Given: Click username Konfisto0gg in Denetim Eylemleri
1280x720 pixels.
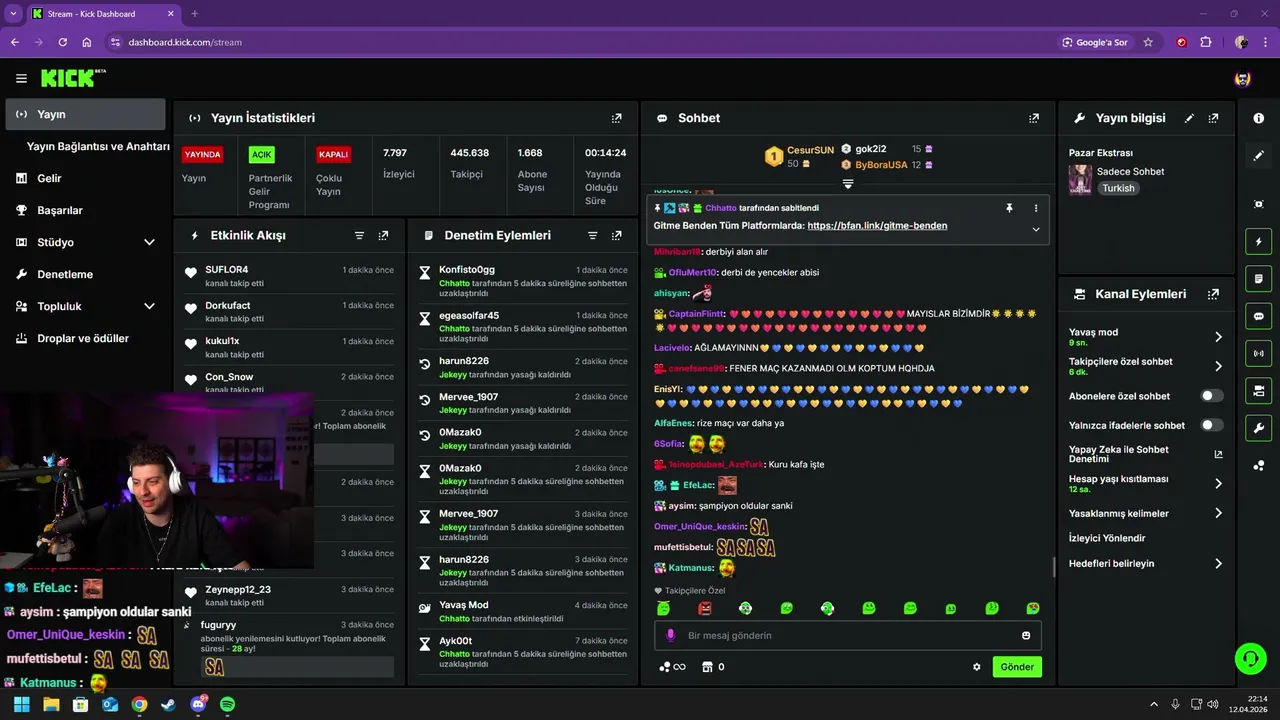Looking at the screenshot, I should point(467,270).
